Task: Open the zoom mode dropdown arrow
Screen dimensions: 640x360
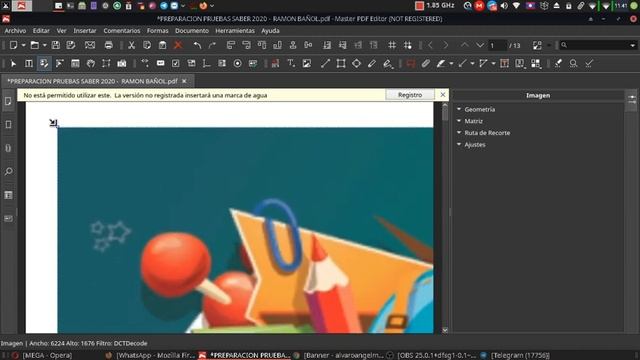Action: pos(549,45)
